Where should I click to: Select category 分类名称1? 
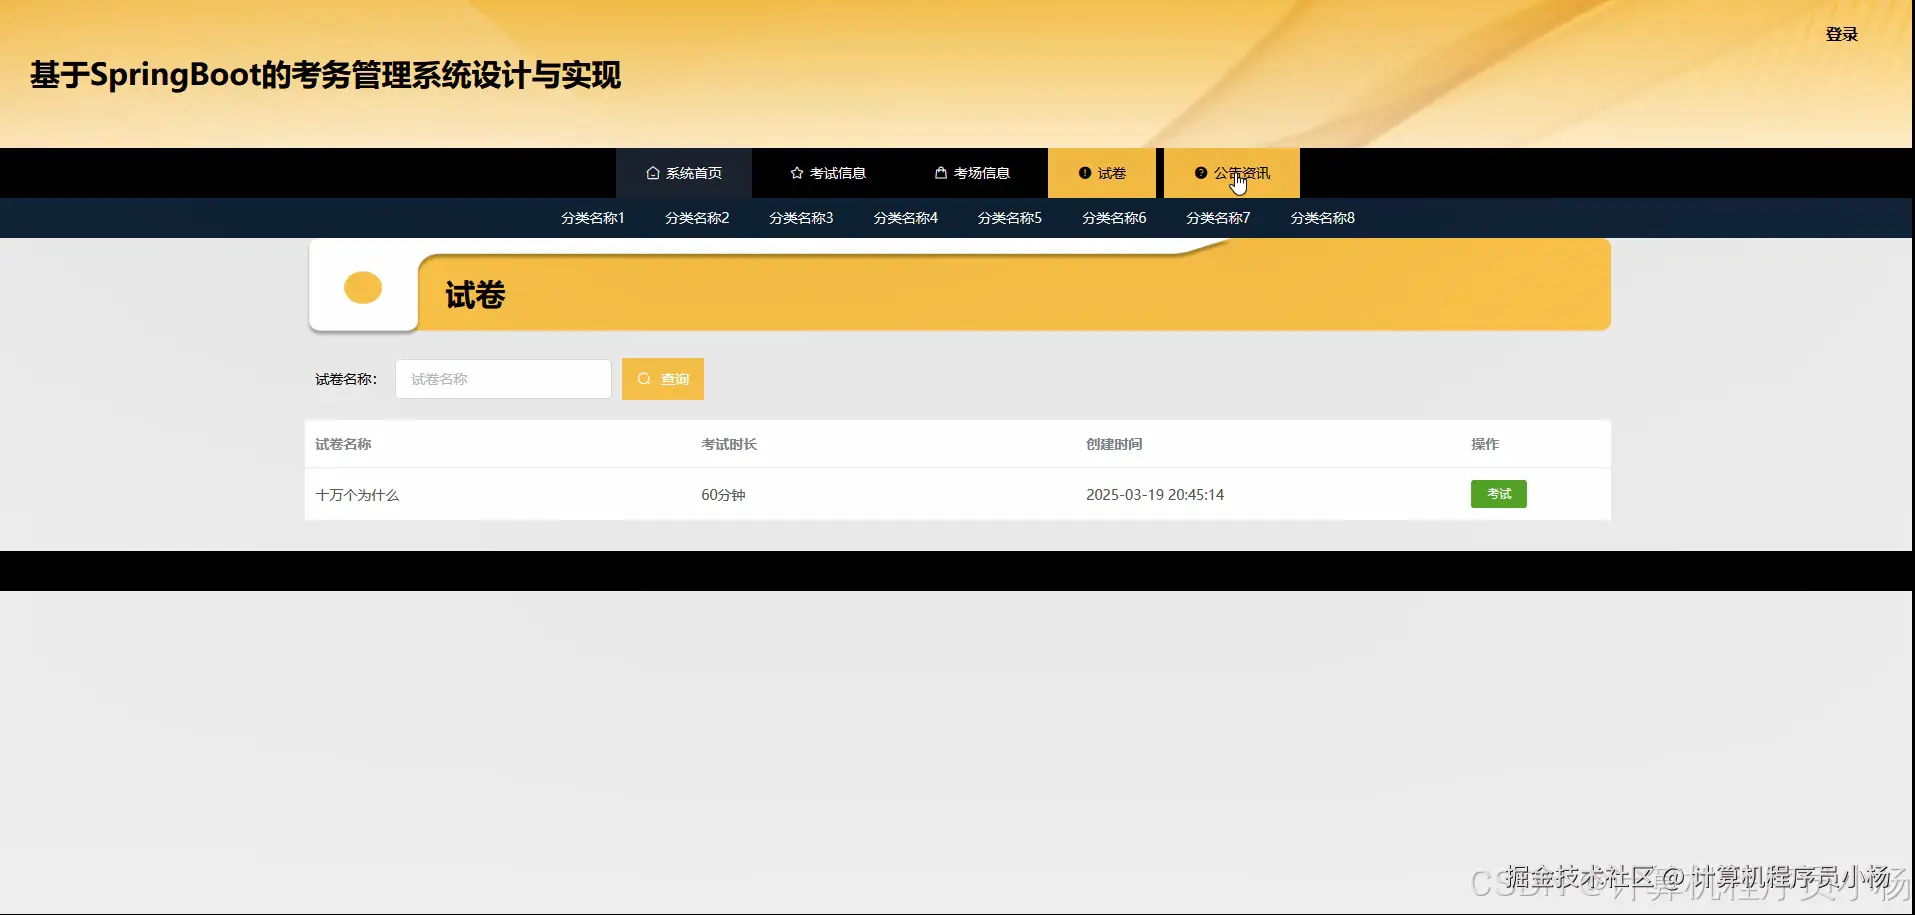(593, 218)
